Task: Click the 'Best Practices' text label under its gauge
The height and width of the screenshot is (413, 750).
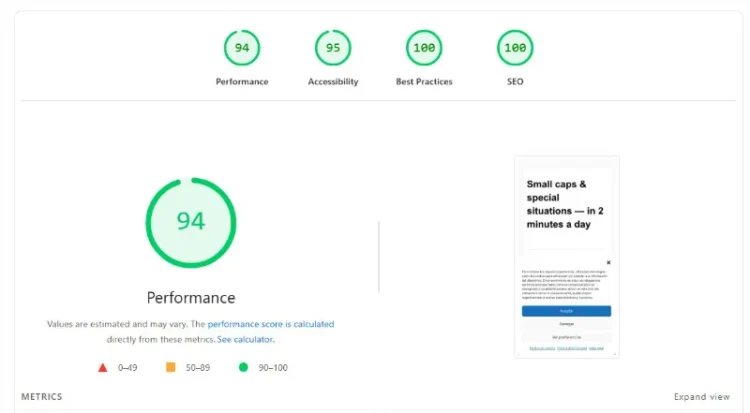Action: point(424,81)
